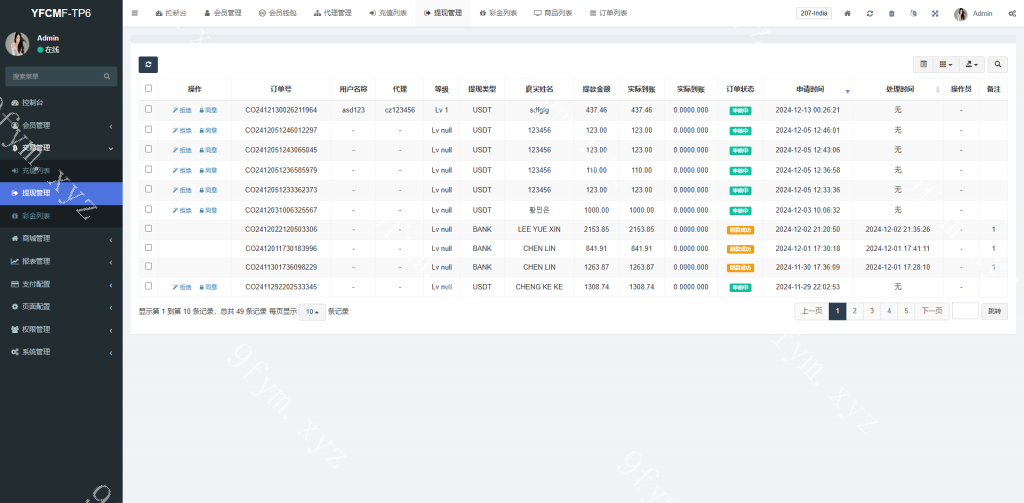Expand 权限管理 in the sidebar
This screenshot has width=1024, height=503.
[61, 330]
